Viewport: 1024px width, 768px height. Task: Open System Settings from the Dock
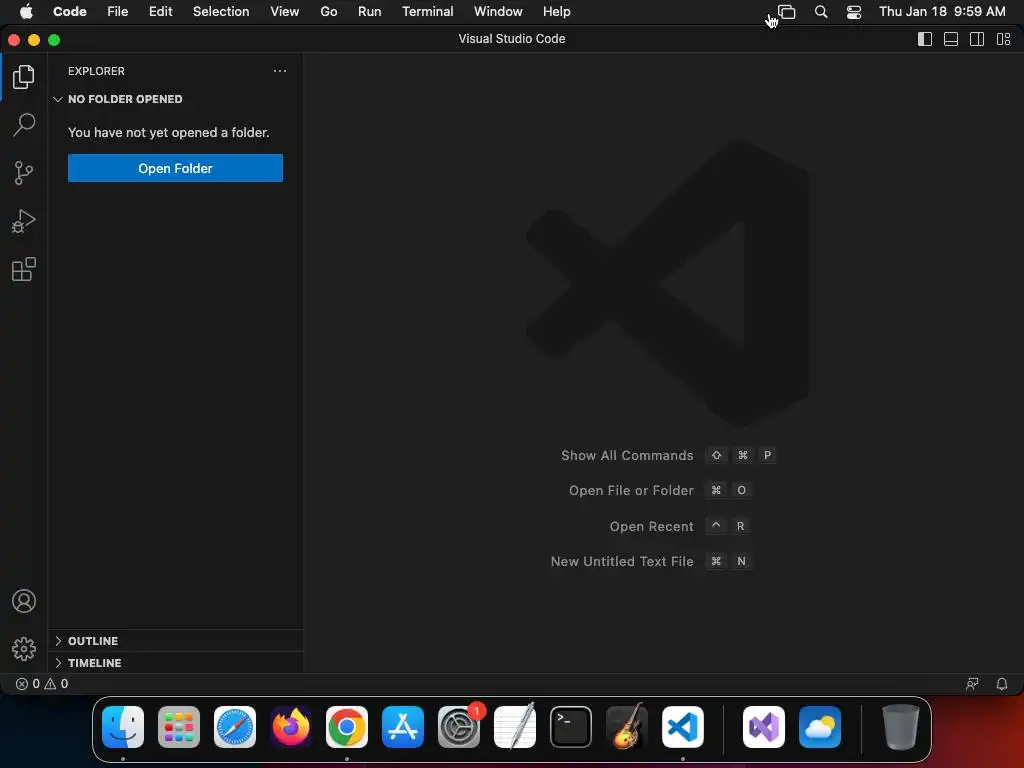[459, 727]
